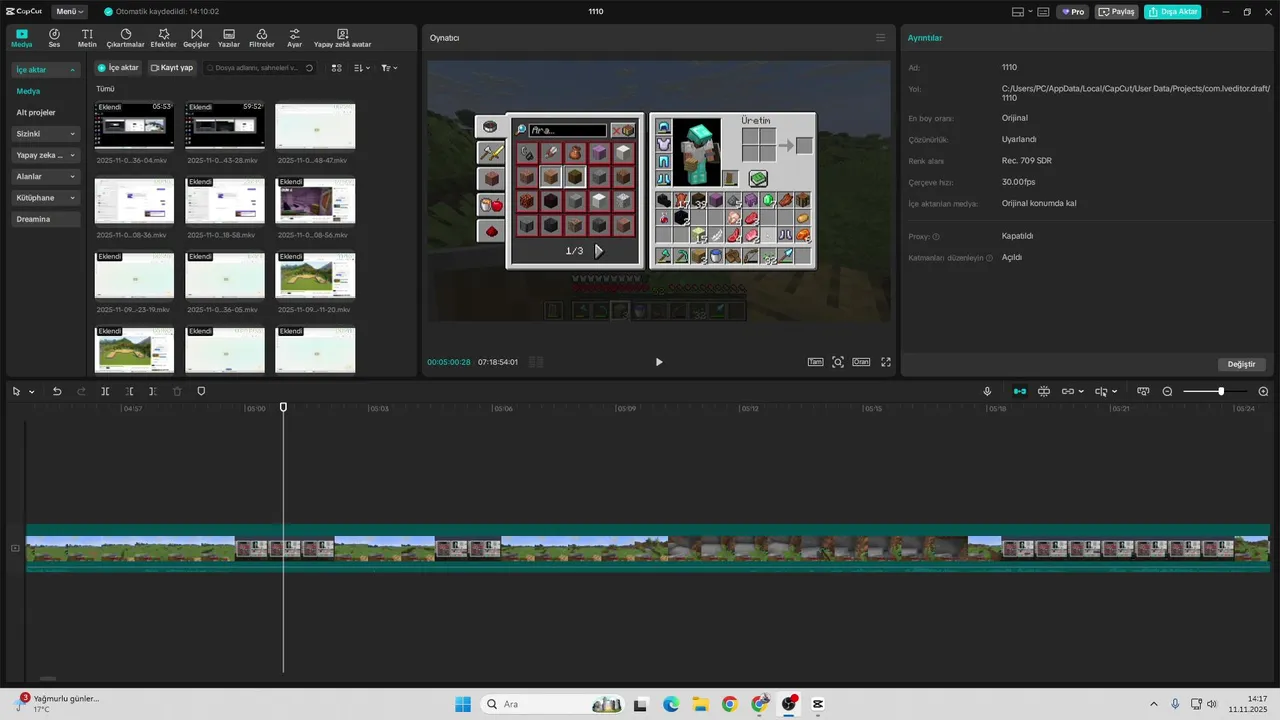Undo the last timeline action
The image size is (1280, 720).
[57, 391]
